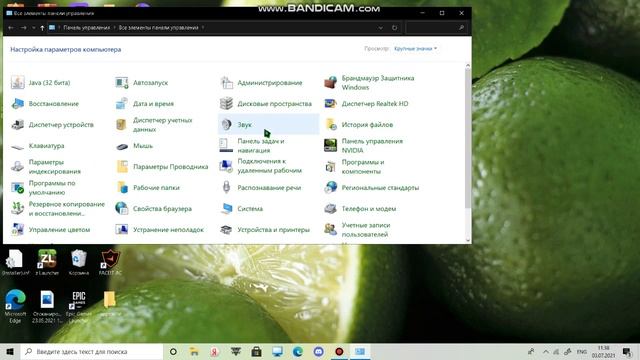Click Учетные записи пользователей link

tap(366, 230)
